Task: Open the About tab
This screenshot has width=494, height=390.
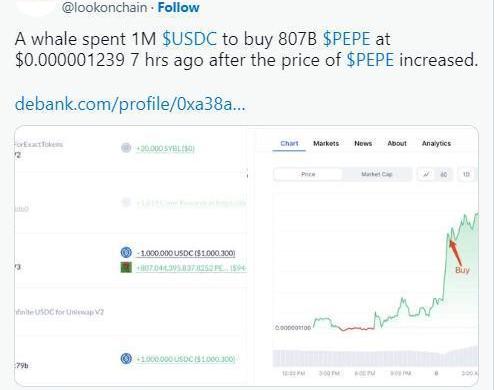Action: 397,144
